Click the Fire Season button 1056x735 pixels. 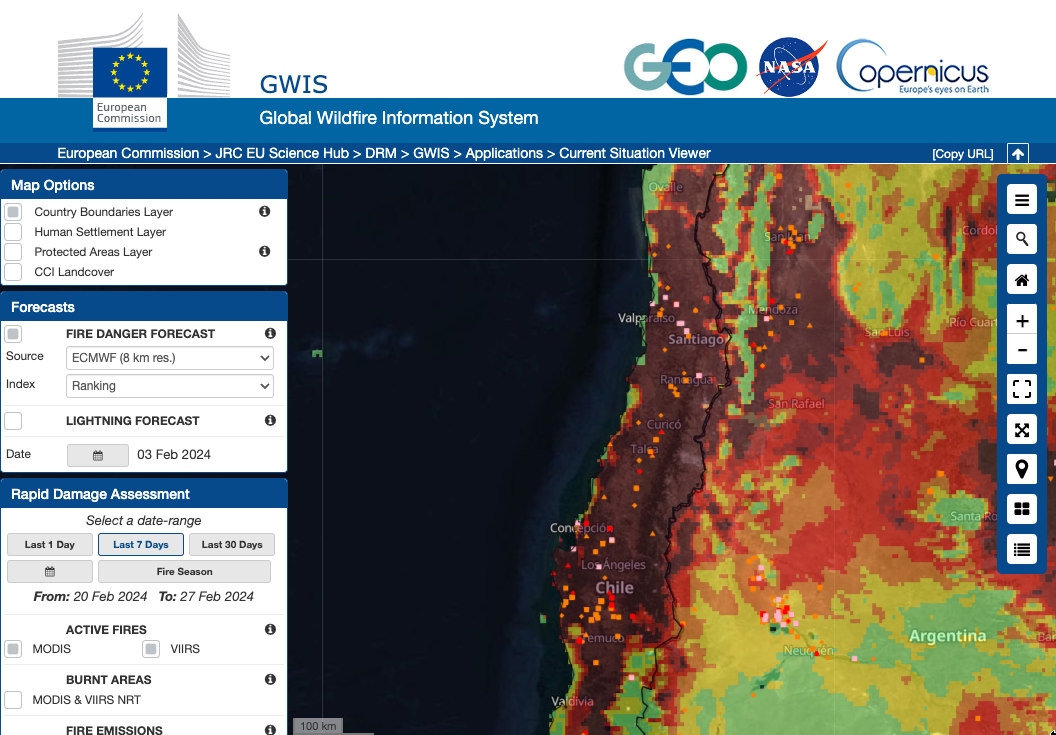tap(184, 571)
